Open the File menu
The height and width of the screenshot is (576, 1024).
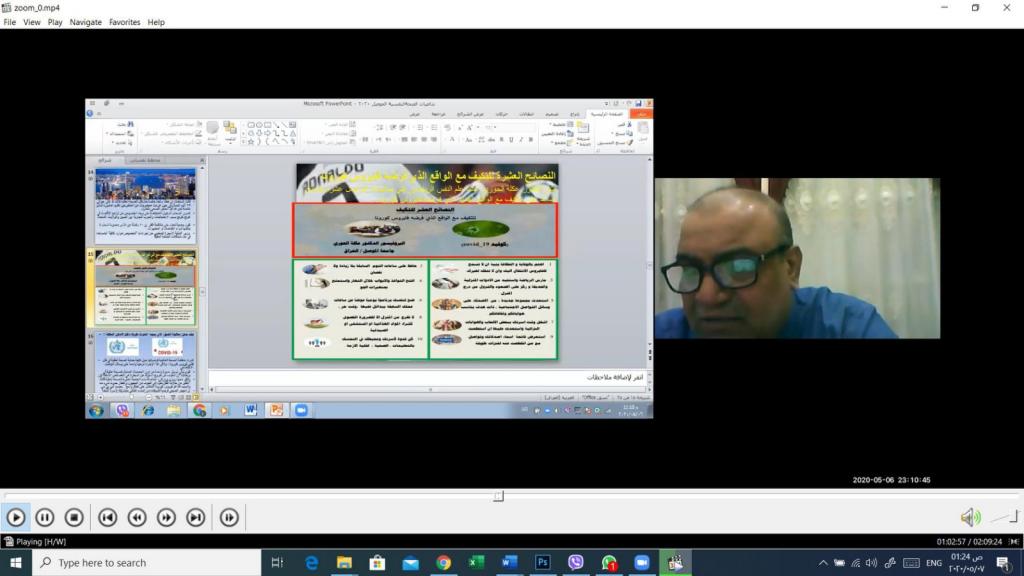(10, 22)
